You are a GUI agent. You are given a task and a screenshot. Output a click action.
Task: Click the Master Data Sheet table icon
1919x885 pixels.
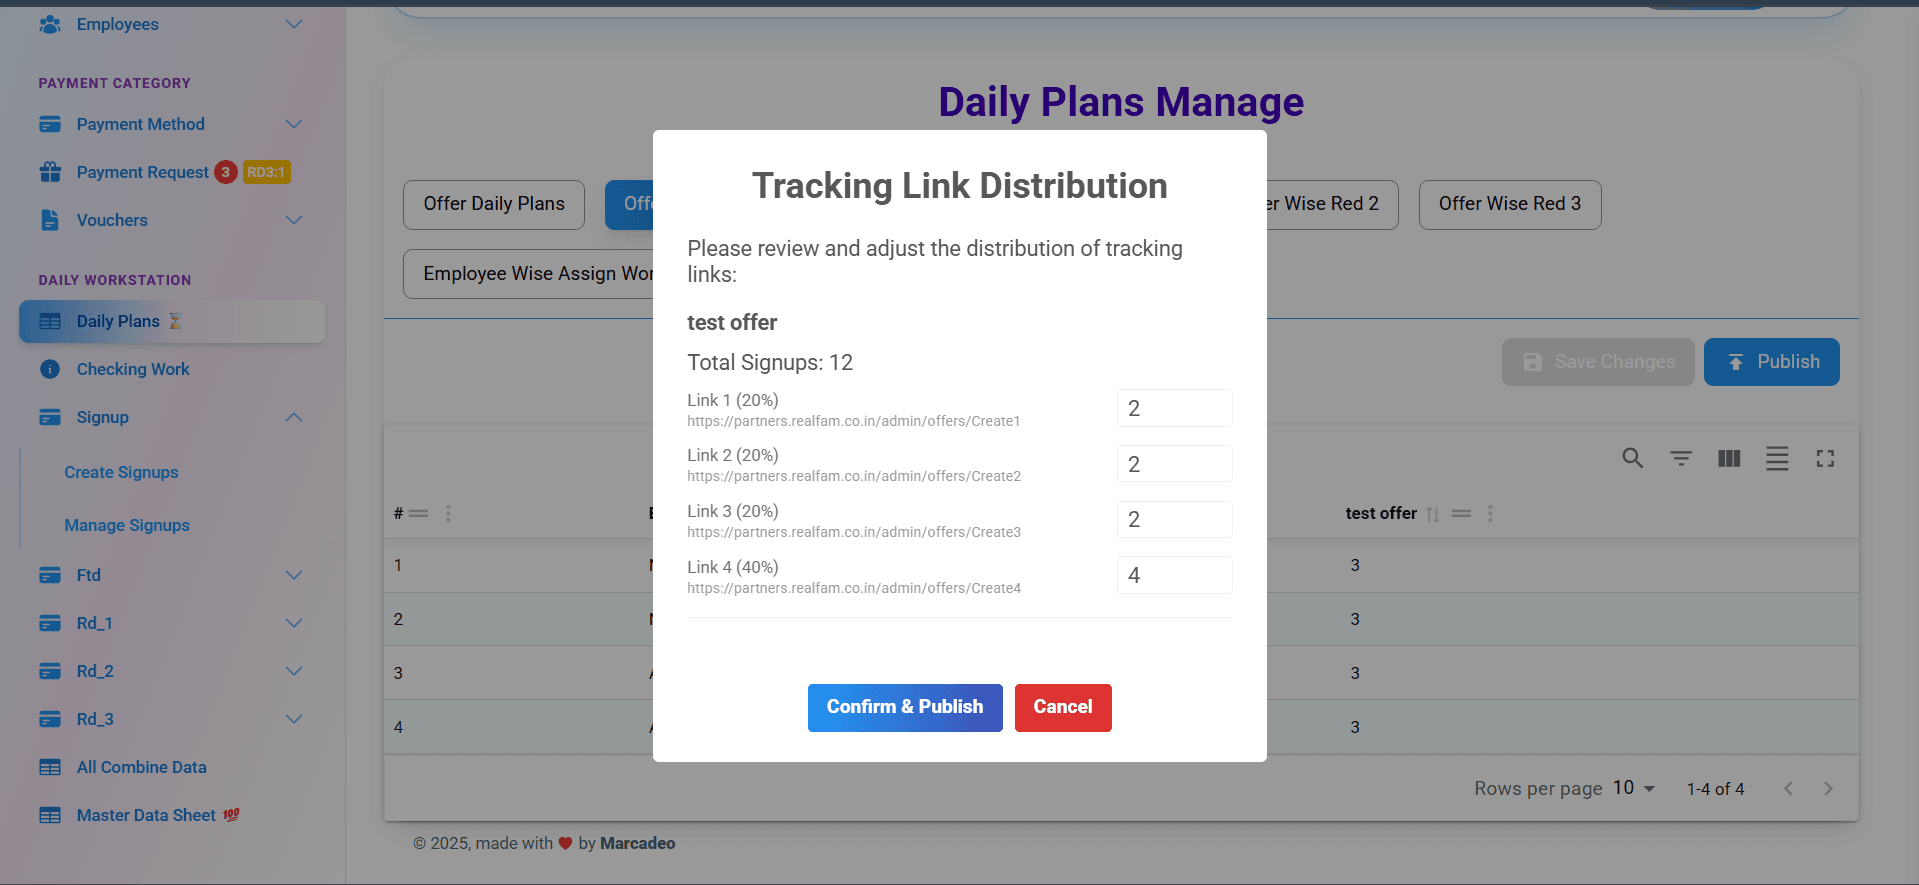click(x=50, y=815)
